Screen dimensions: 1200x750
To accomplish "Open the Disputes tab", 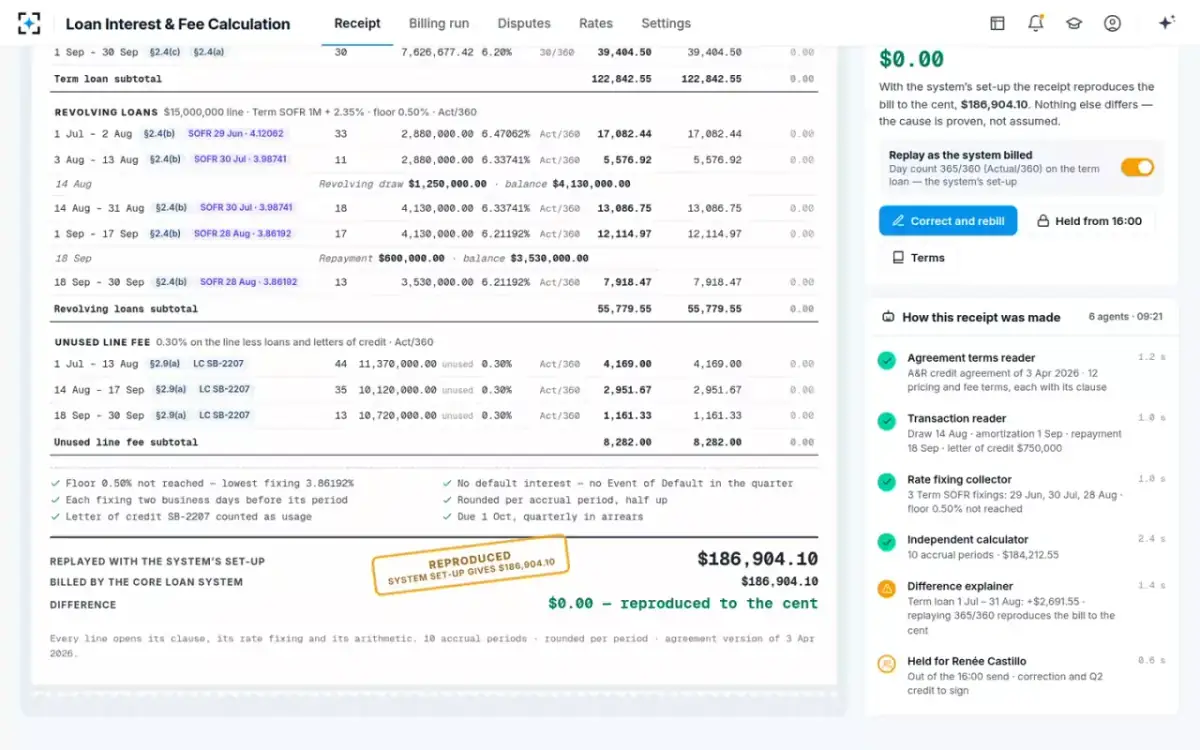I will coord(524,23).
